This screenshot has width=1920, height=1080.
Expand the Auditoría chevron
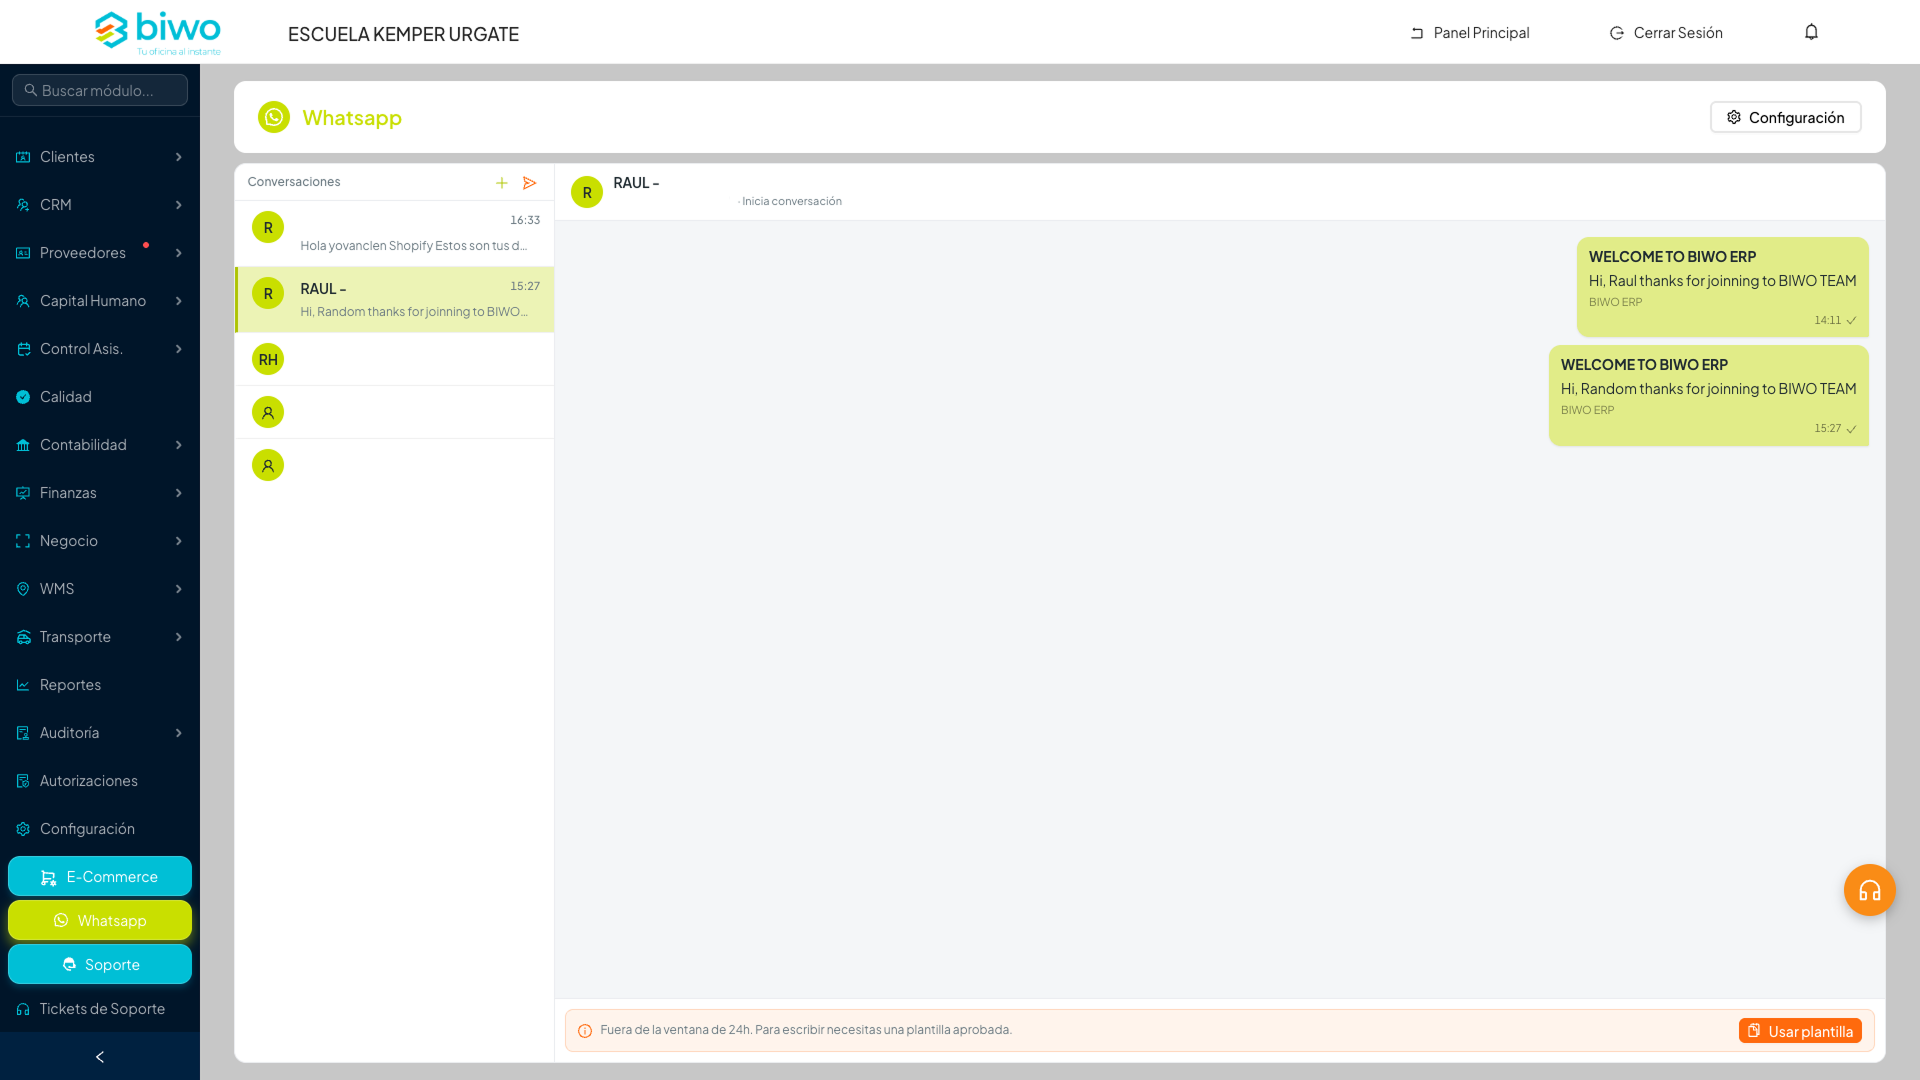pos(179,733)
